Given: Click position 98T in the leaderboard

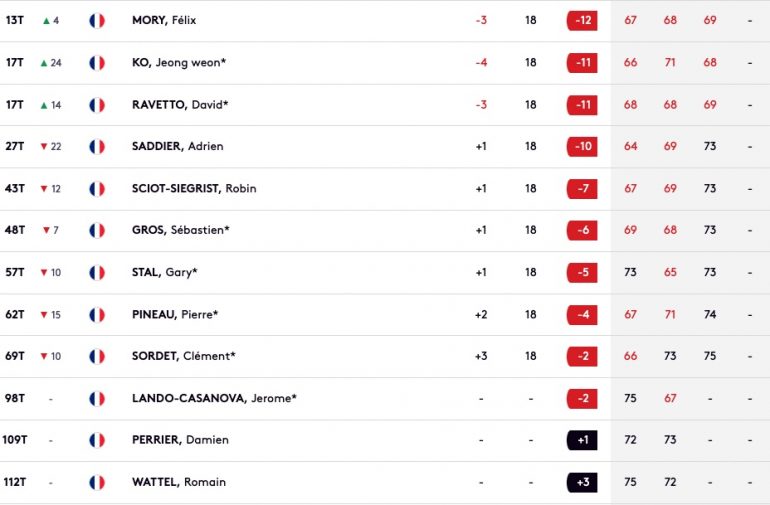Looking at the screenshot, I should pyautogui.click(x=15, y=398).
